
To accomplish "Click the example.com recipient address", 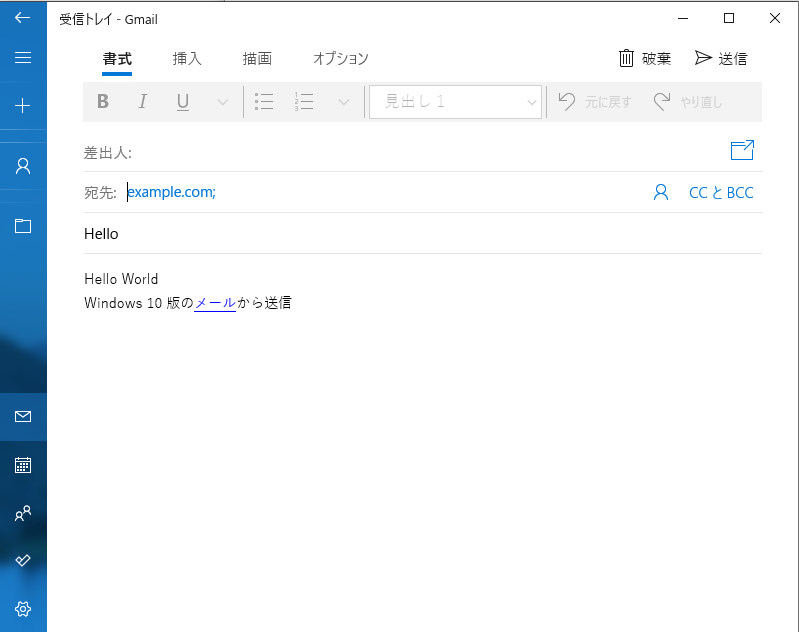I will point(171,192).
